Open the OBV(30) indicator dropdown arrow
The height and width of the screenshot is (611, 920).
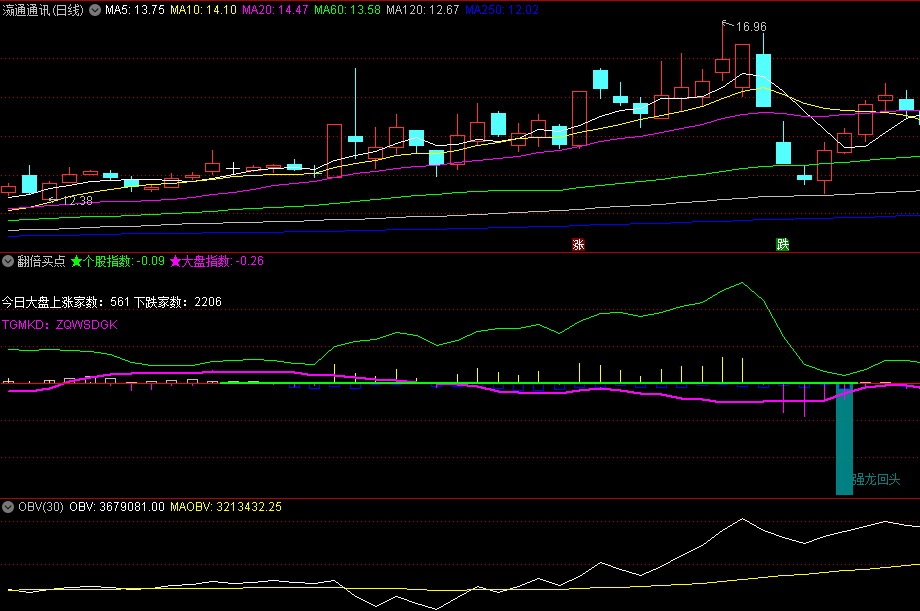8,507
